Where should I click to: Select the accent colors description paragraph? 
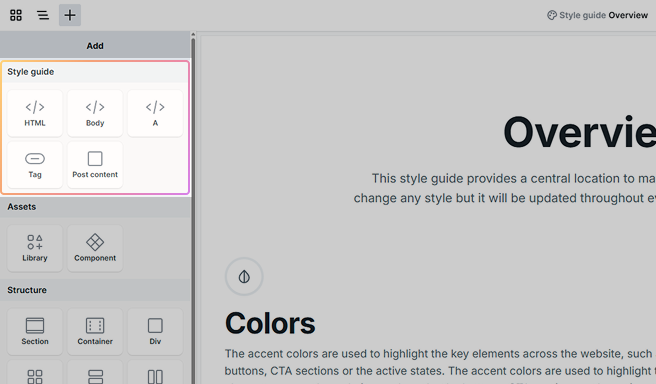point(440,365)
